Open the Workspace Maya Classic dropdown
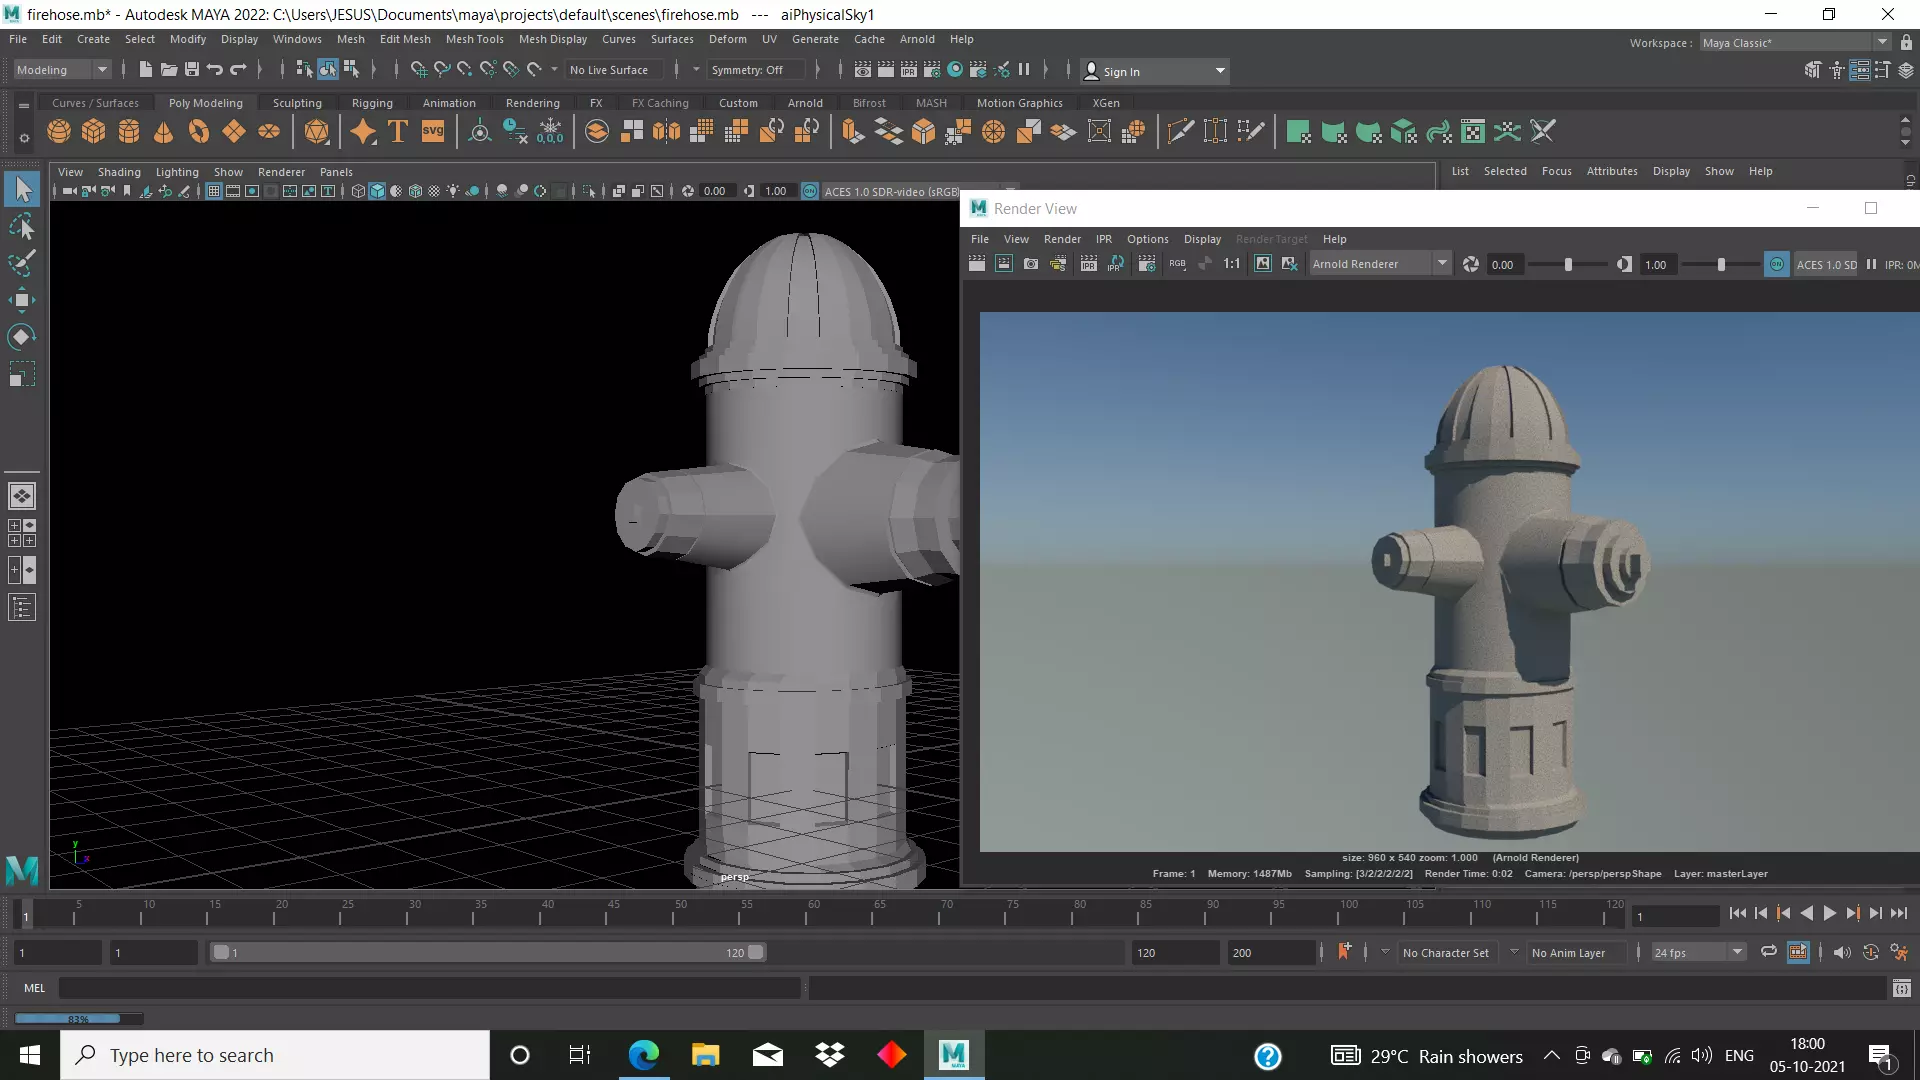The height and width of the screenshot is (1080, 1920). [1795, 43]
